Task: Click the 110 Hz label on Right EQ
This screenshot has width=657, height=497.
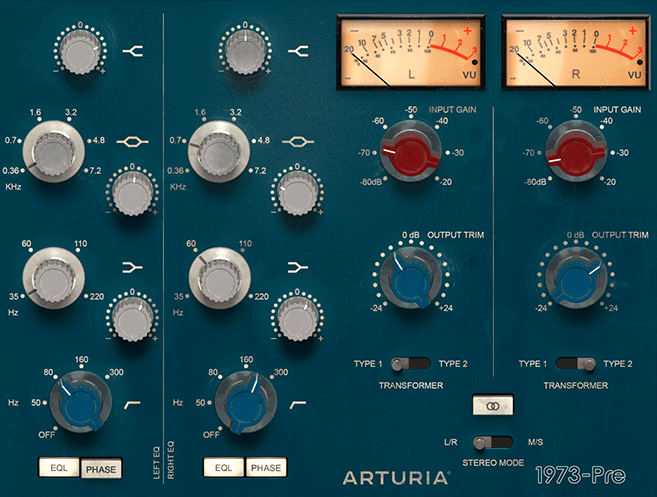Action: pos(245,243)
